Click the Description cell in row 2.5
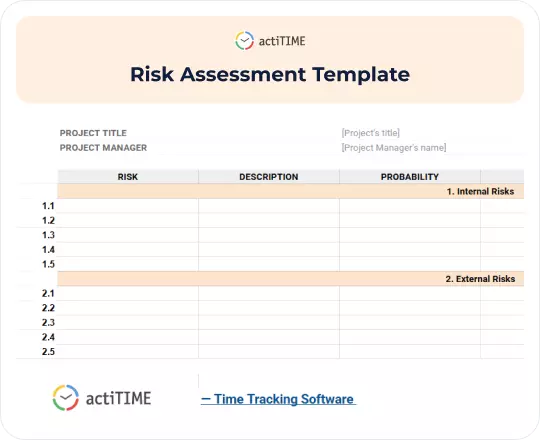The height and width of the screenshot is (440, 540). tap(269, 352)
